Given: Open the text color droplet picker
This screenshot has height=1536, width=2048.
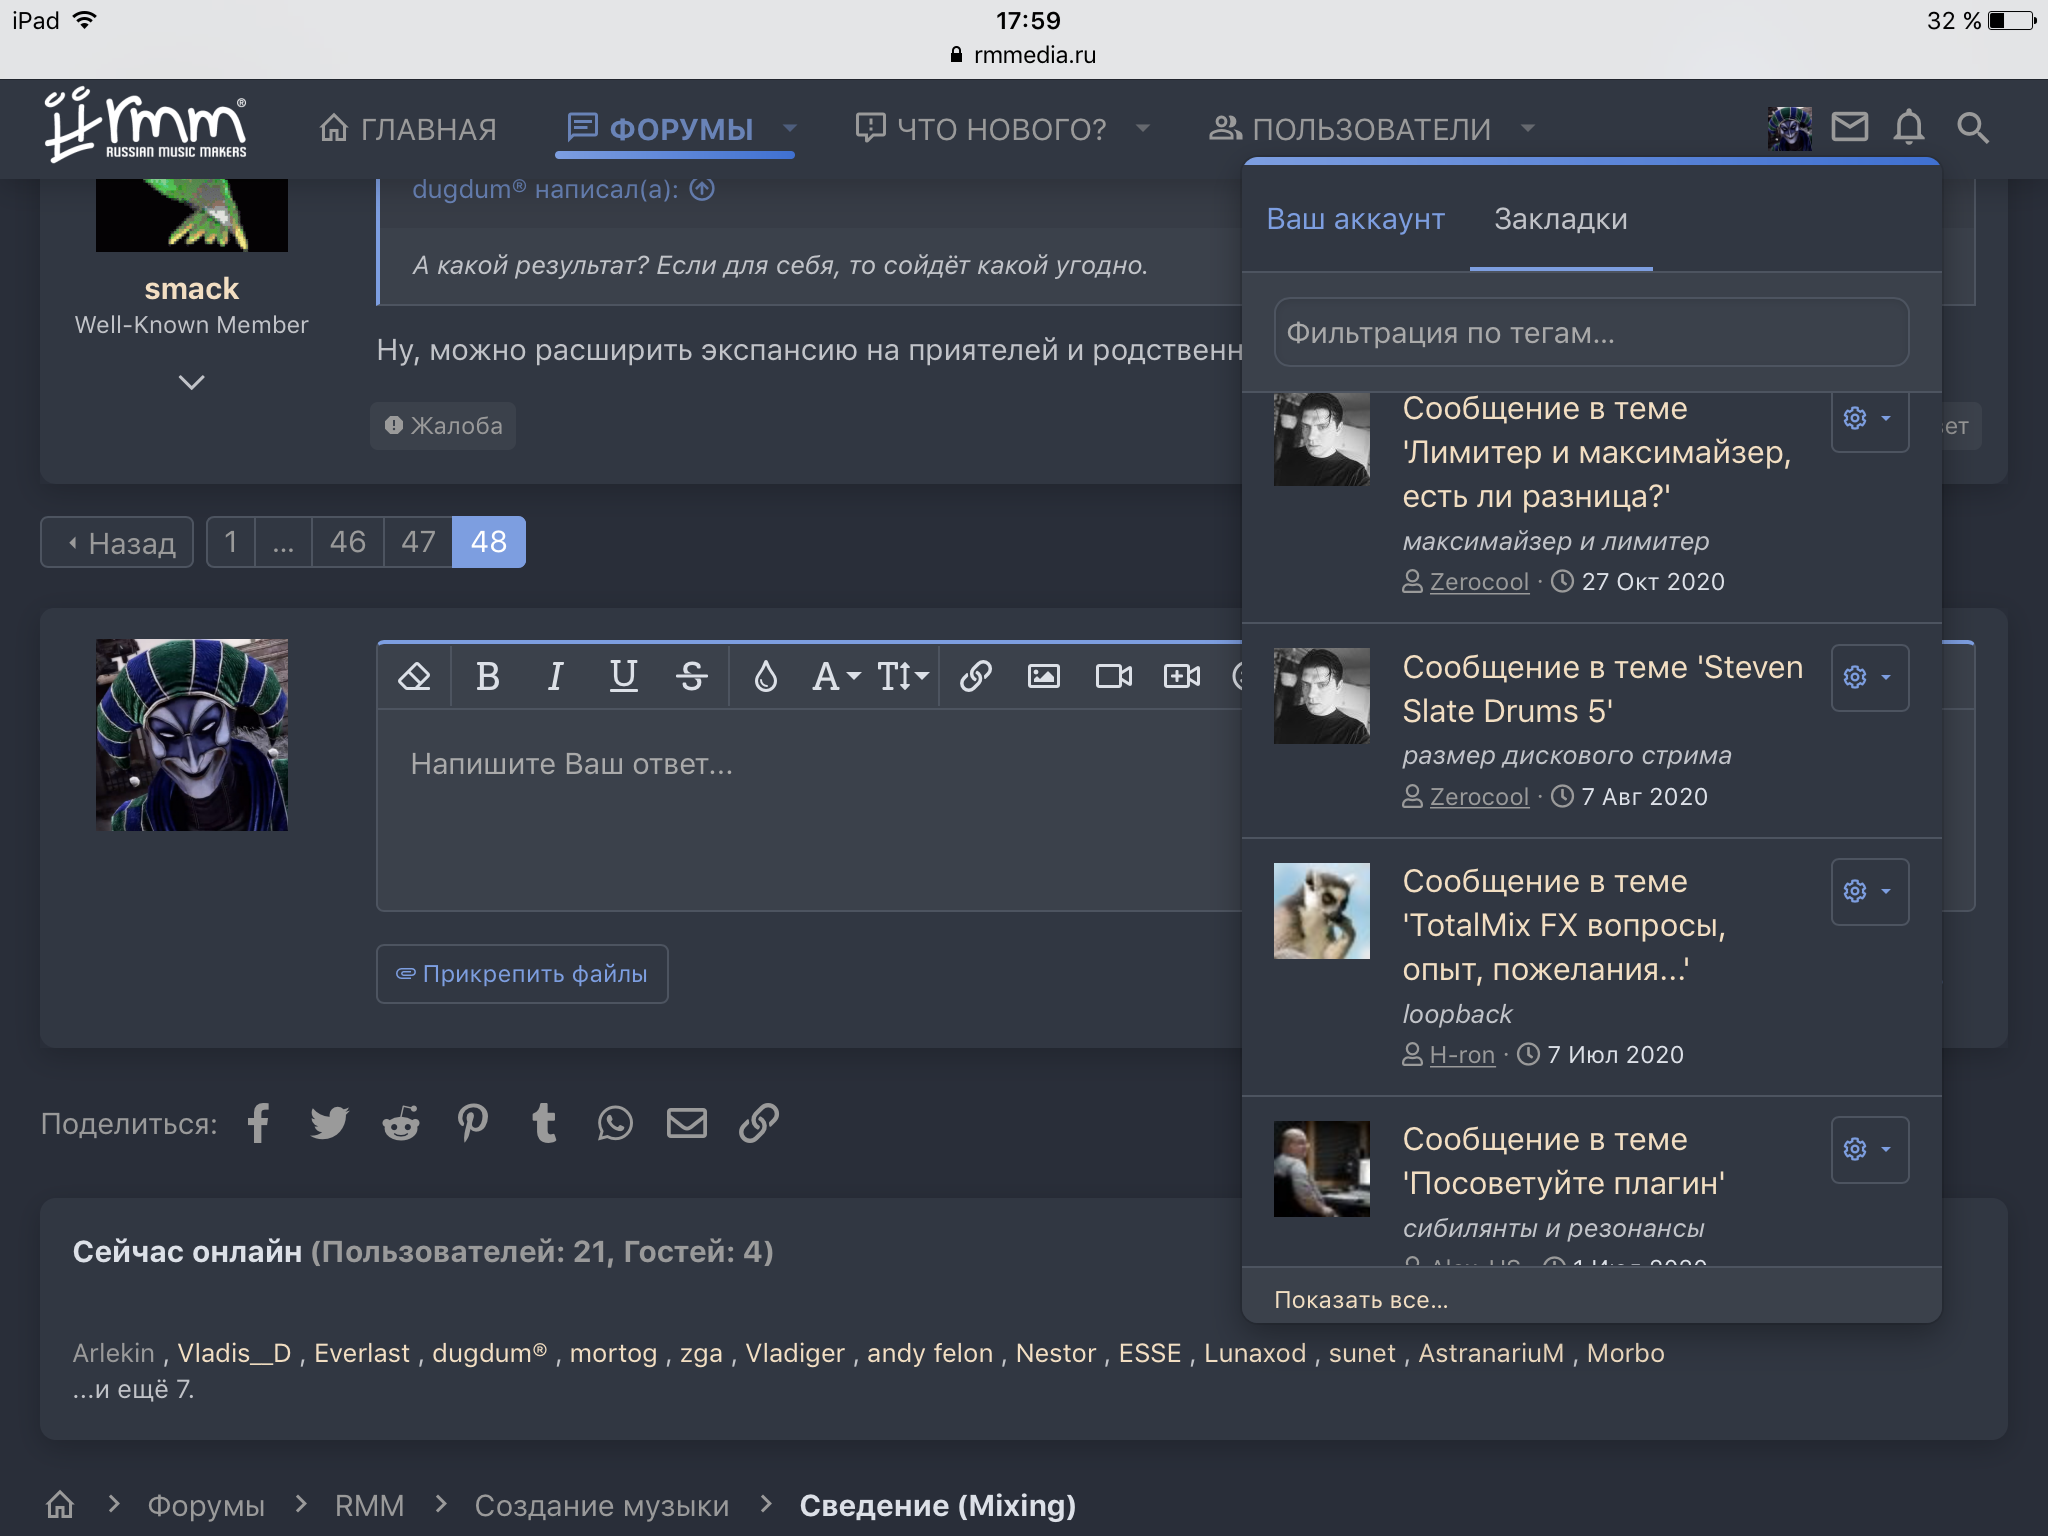Looking at the screenshot, I should point(765,677).
